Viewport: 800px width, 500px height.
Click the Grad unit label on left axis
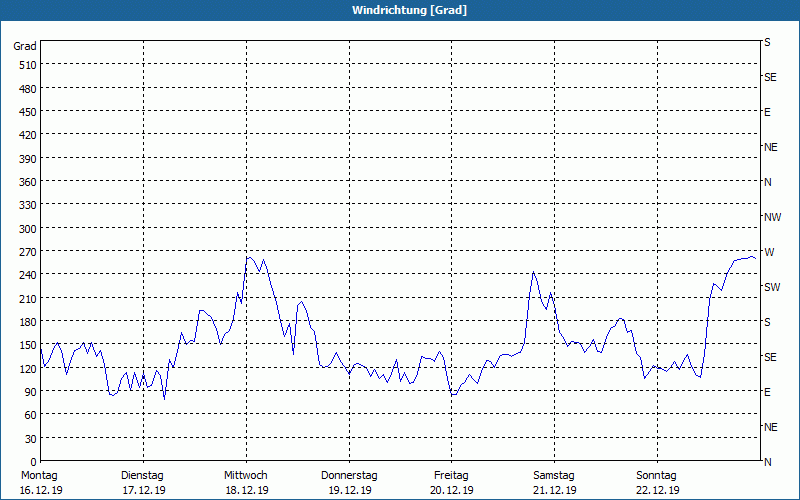click(x=25, y=46)
